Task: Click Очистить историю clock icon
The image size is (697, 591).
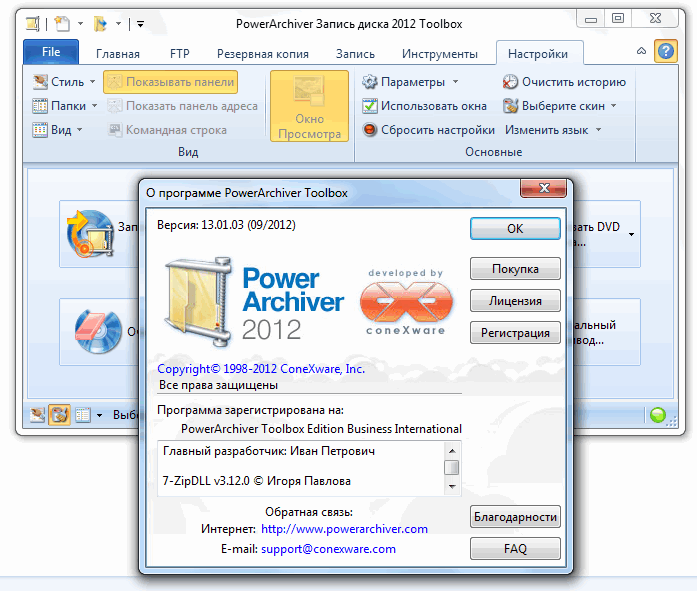Action: [510, 82]
